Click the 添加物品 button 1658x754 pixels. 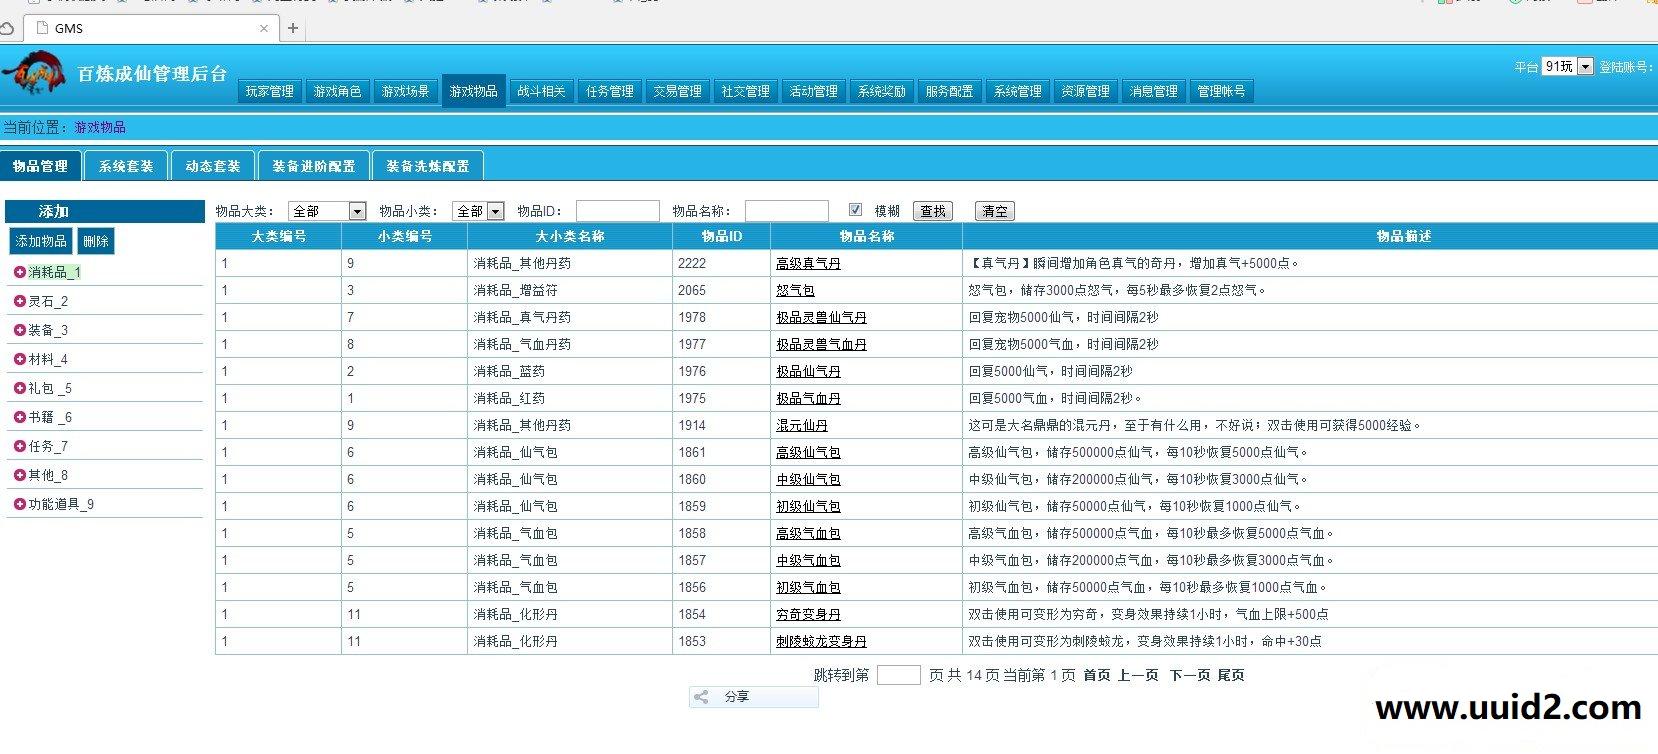41,241
